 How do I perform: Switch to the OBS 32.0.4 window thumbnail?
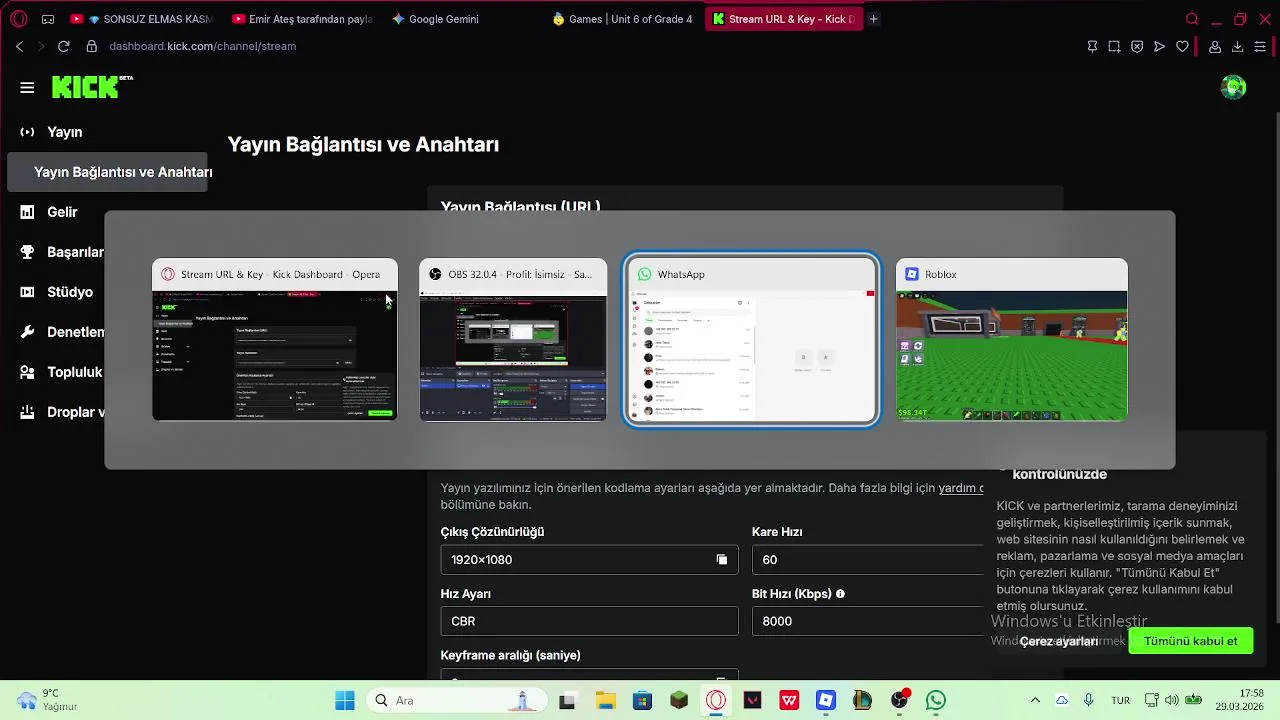pyautogui.click(x=513, y=340)
